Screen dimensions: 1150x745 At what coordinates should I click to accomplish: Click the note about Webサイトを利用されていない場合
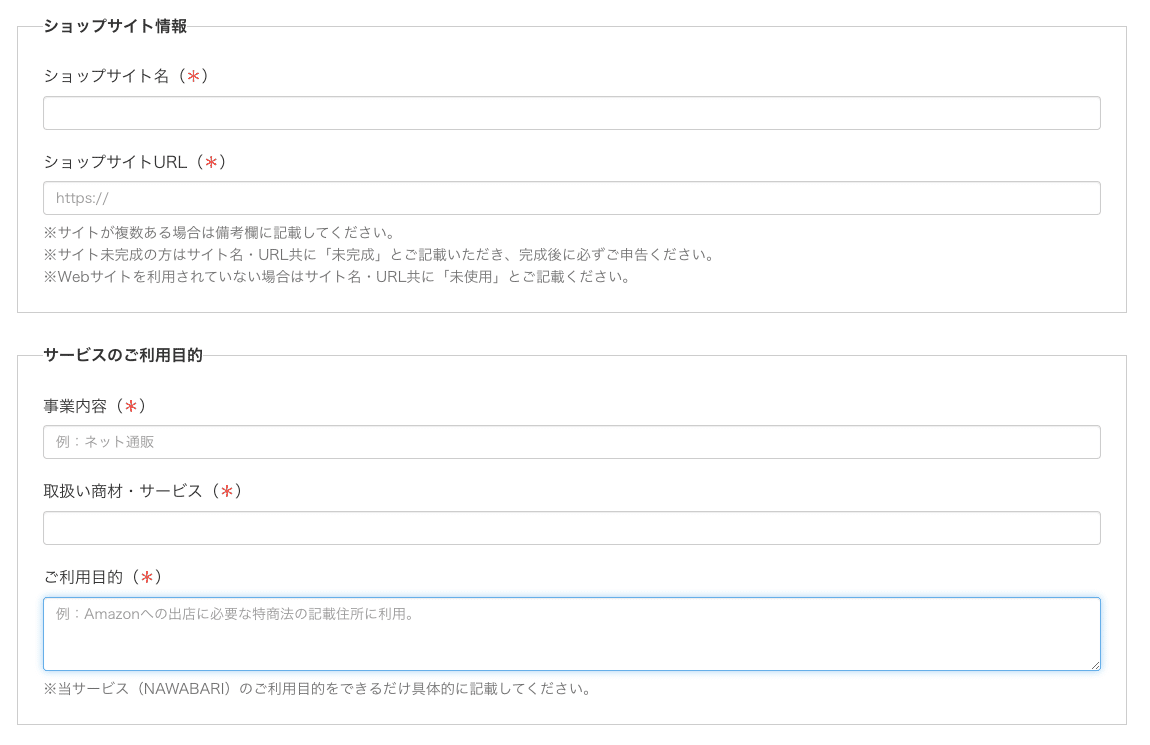pyautogui.click(x=337, y=277)
